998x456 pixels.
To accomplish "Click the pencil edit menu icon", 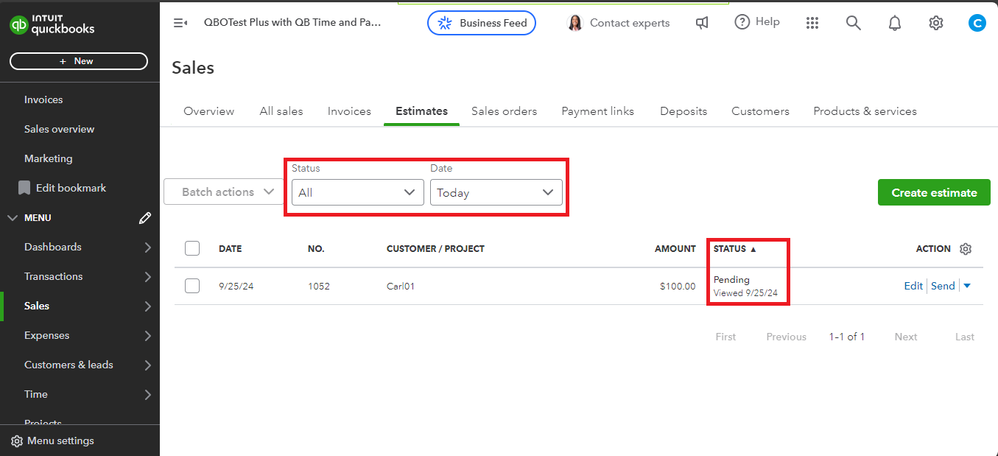I will pos(145,218).
